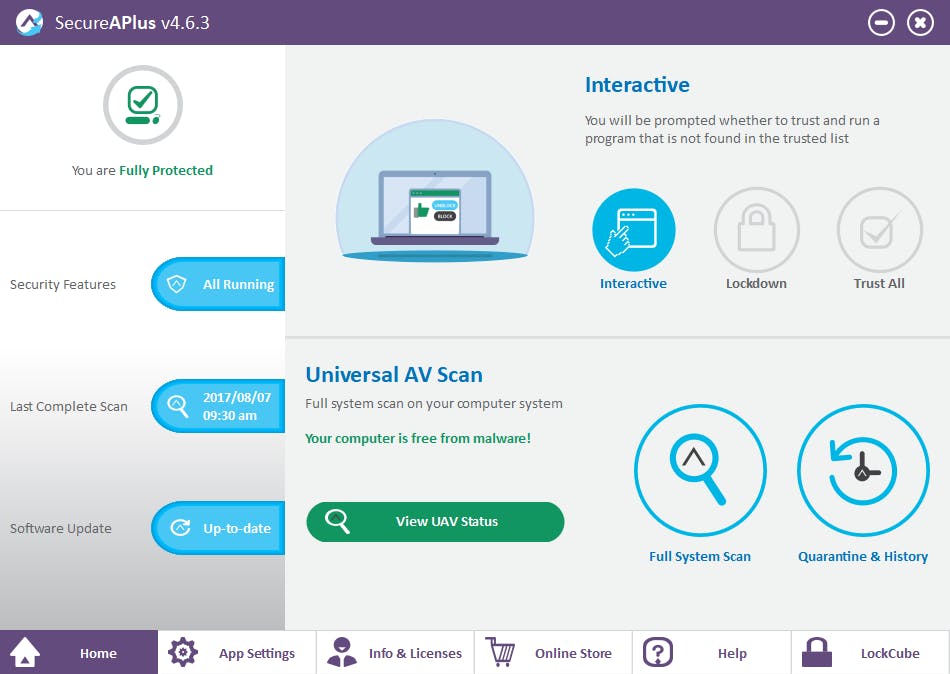950x674 pixels.
Task: Open Quarantine & History clock icon
Action: (x=863, y=470)
